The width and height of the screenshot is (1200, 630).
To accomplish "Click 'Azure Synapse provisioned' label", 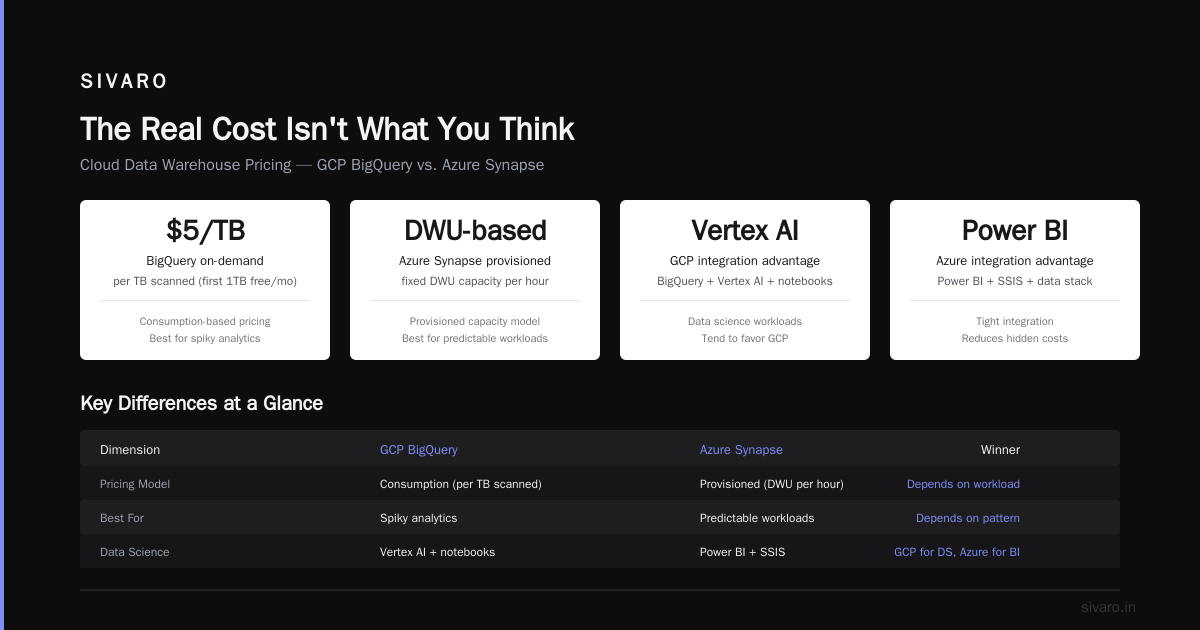I will point(475,261).
